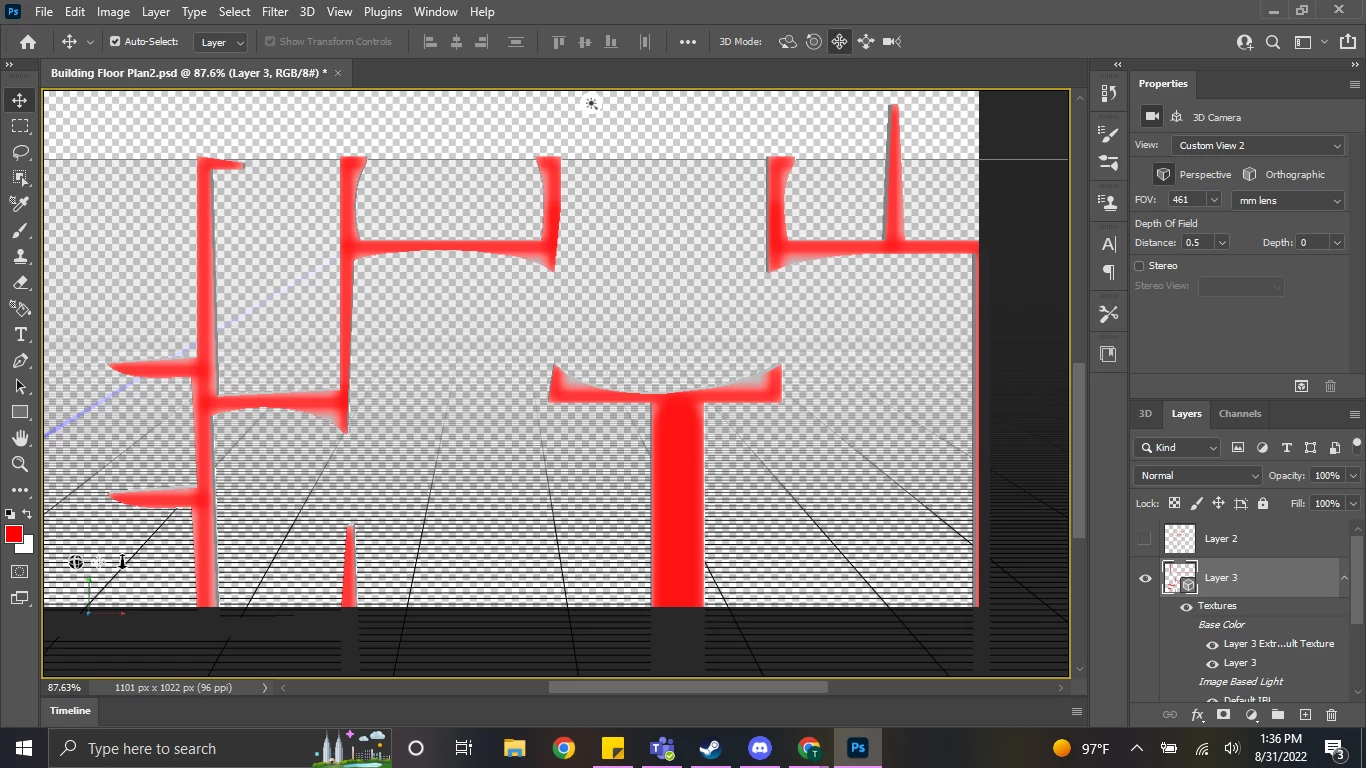Viewport: 1366px width, 768px height.
Task: Create a new layer
Action: (1305, 715)
